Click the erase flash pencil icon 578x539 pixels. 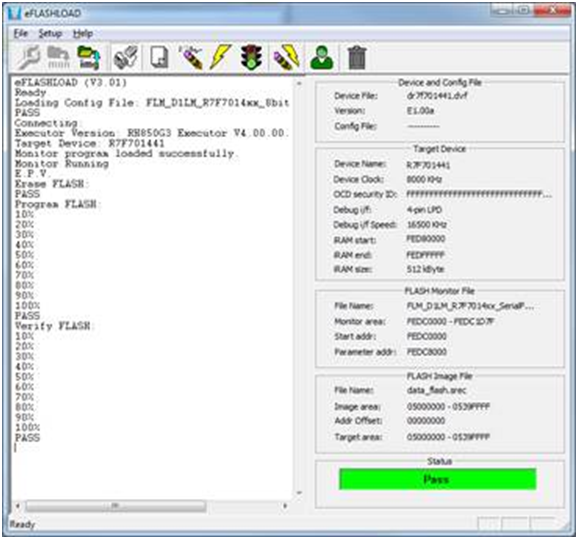tap(191, 57)
